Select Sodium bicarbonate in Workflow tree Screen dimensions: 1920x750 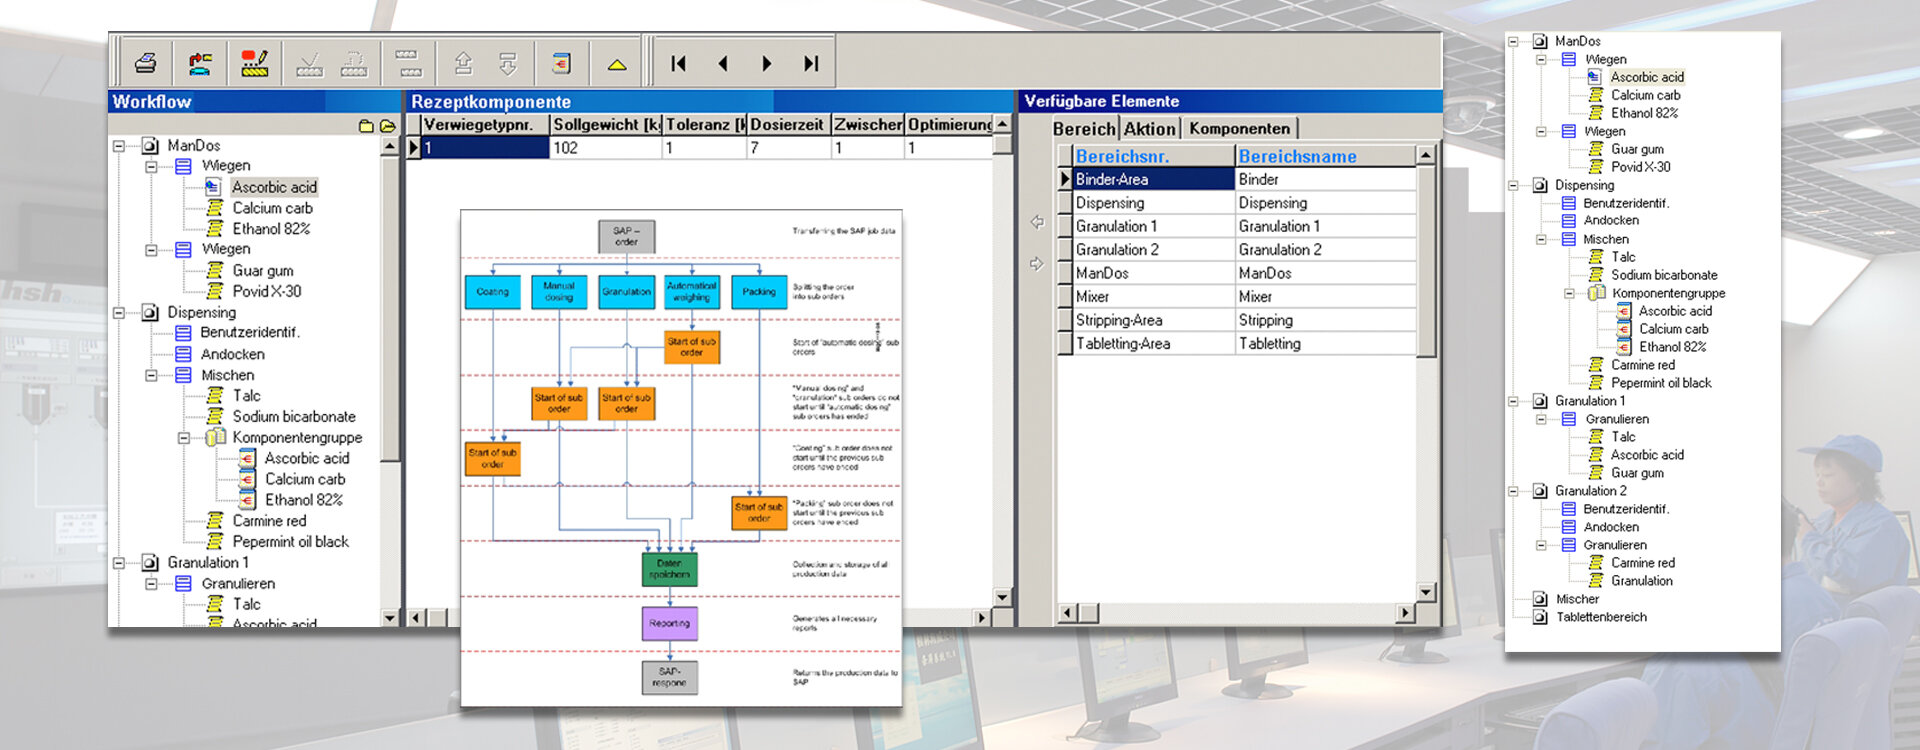click(294, 417)
